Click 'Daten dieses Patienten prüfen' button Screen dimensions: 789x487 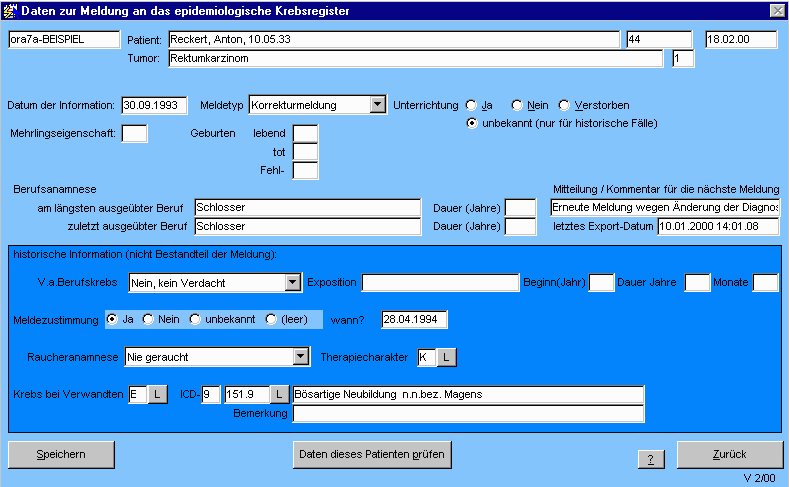(372, 454)
